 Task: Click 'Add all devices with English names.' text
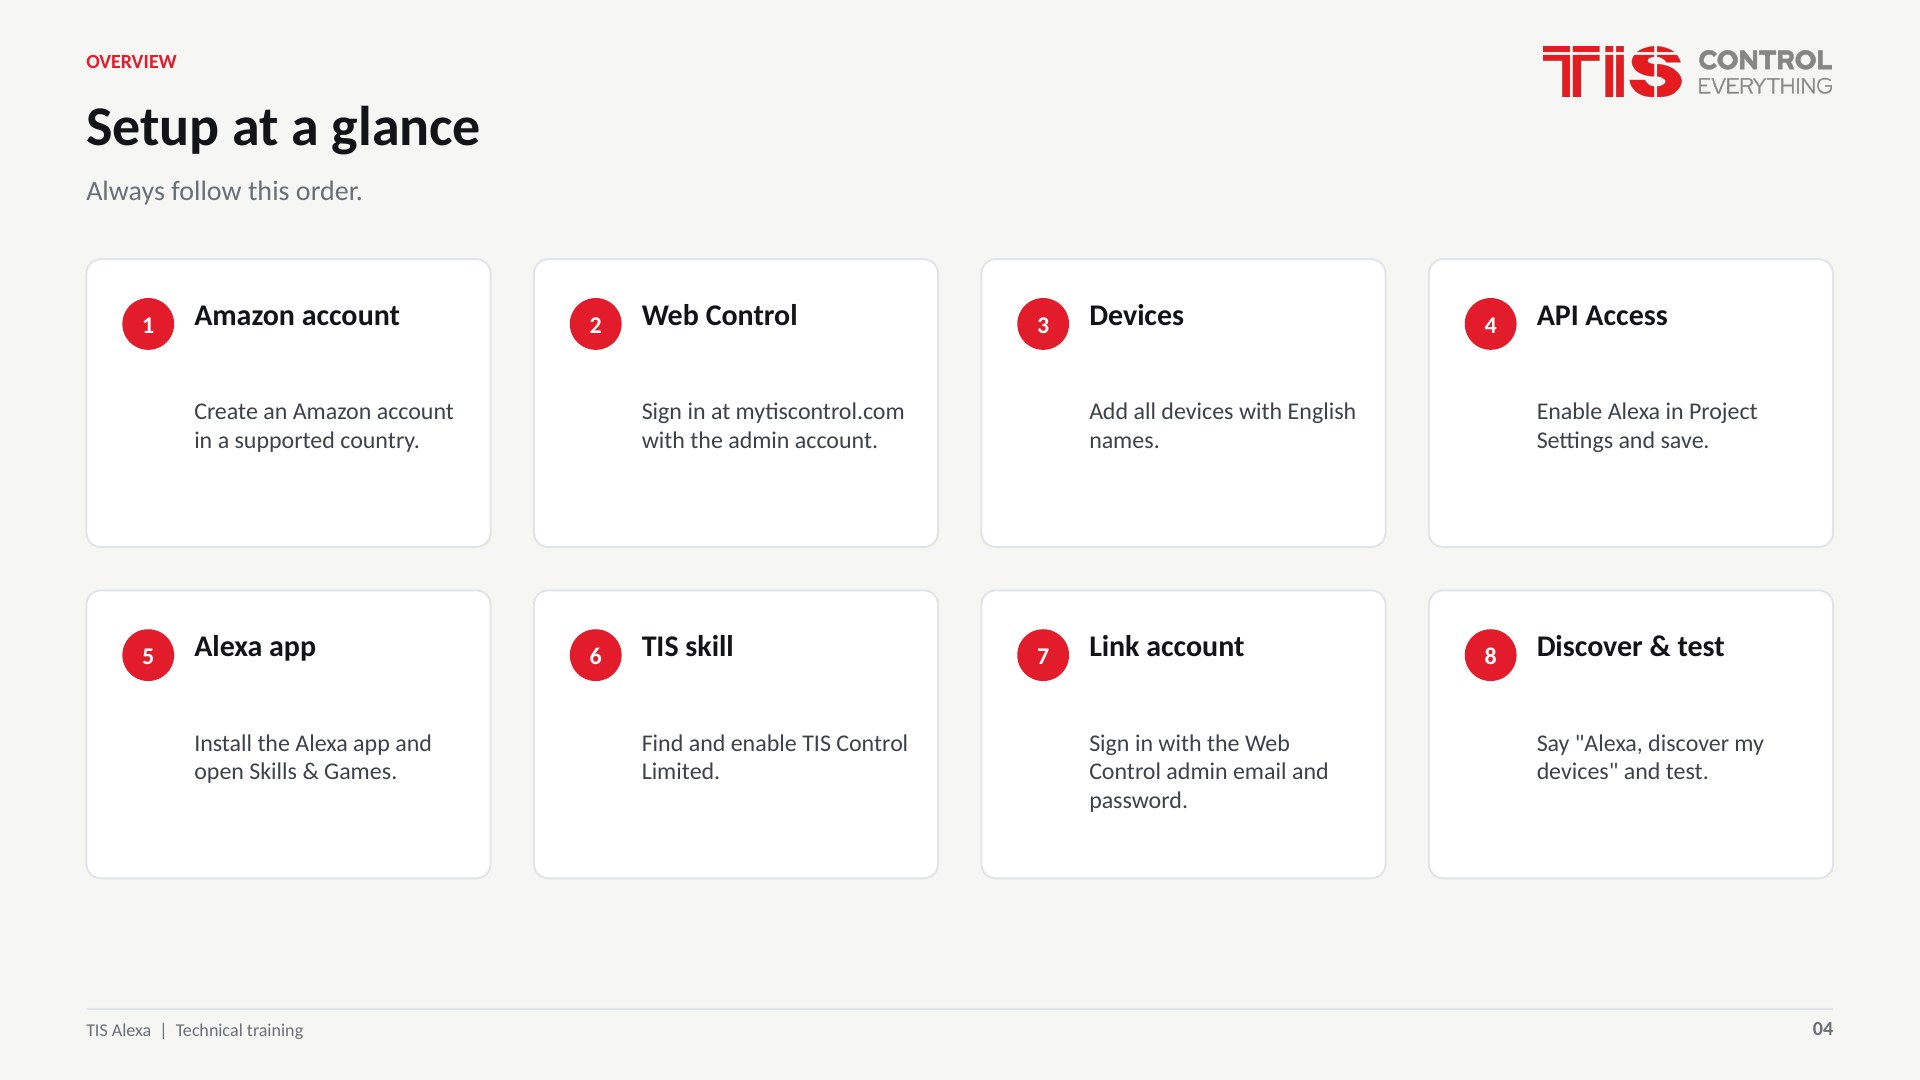click(1222, 426)
